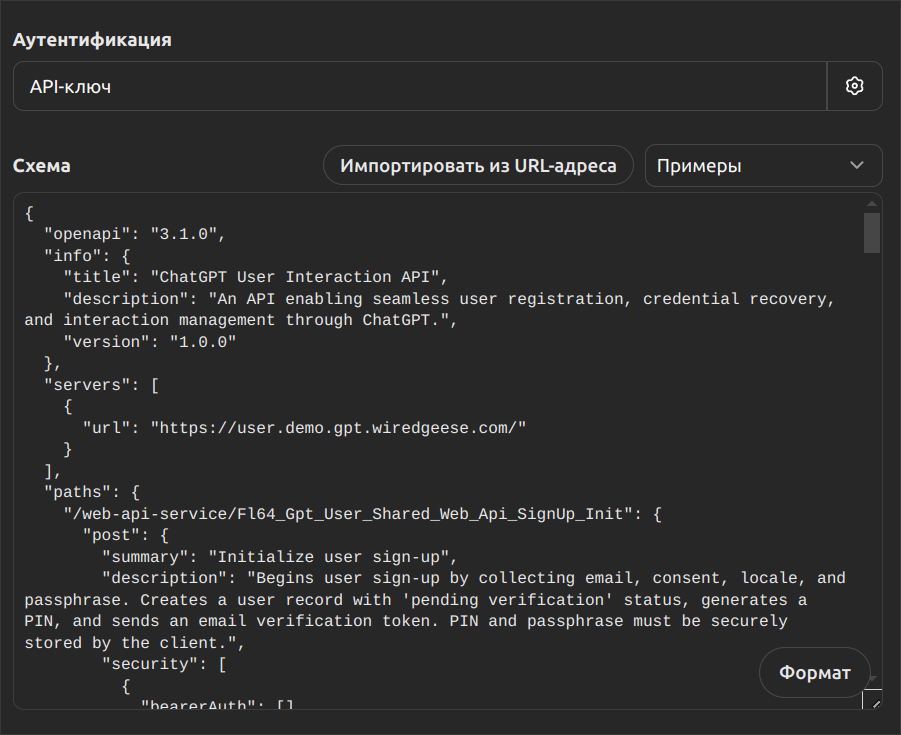
Task: Click the scrollbar up arrow
Action: (872, 203)
